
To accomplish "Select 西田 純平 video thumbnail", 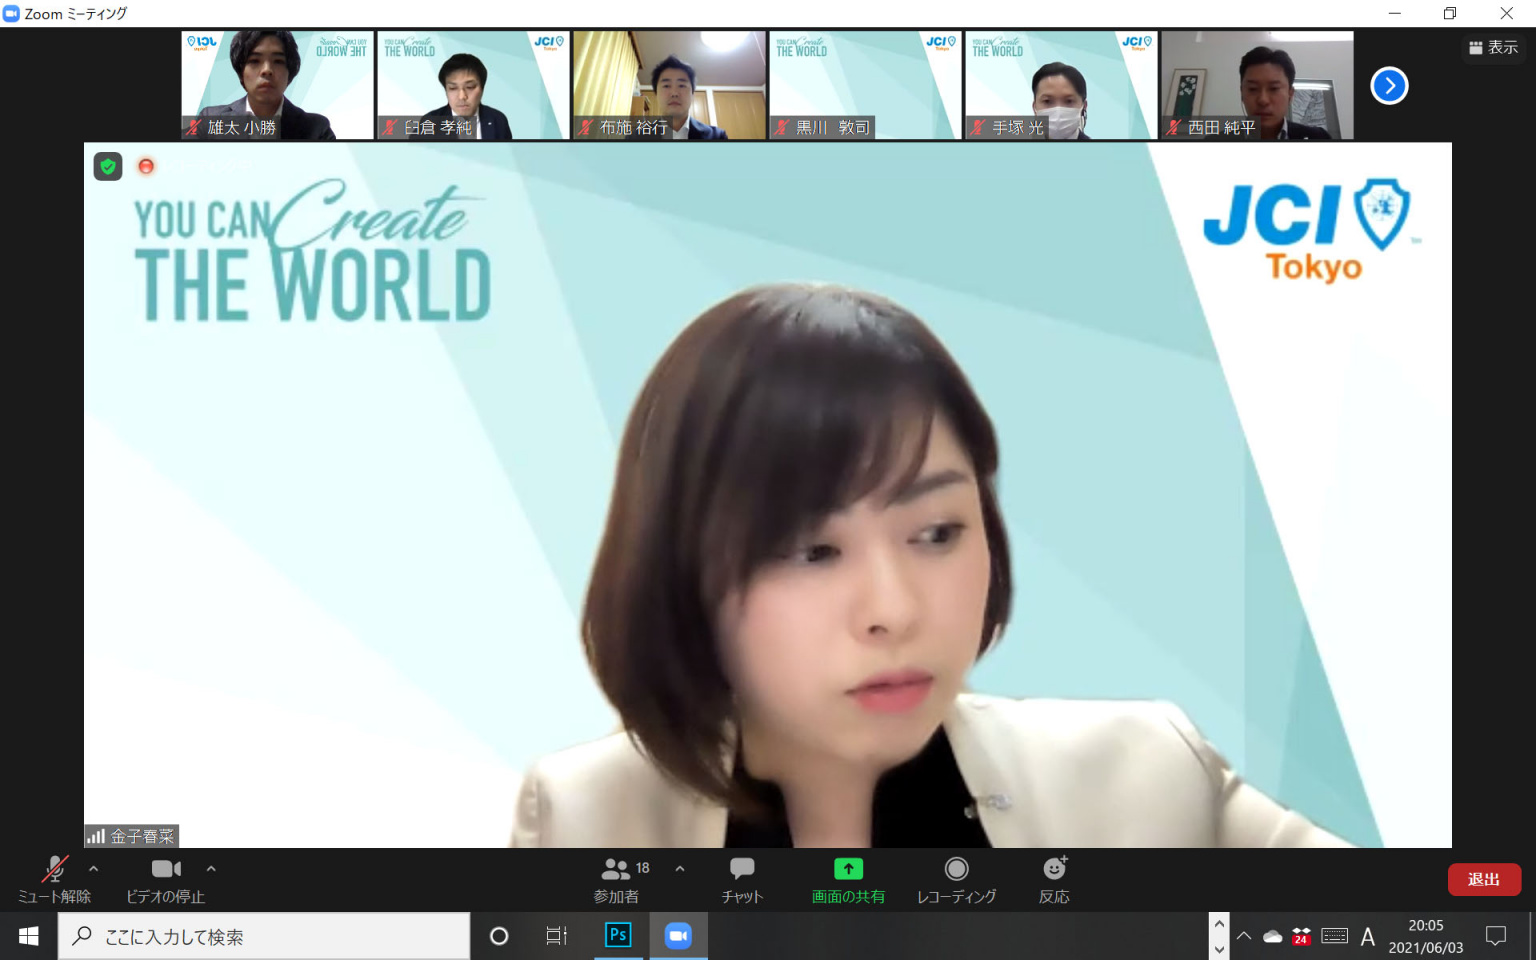I will (x=1257, y=85).
